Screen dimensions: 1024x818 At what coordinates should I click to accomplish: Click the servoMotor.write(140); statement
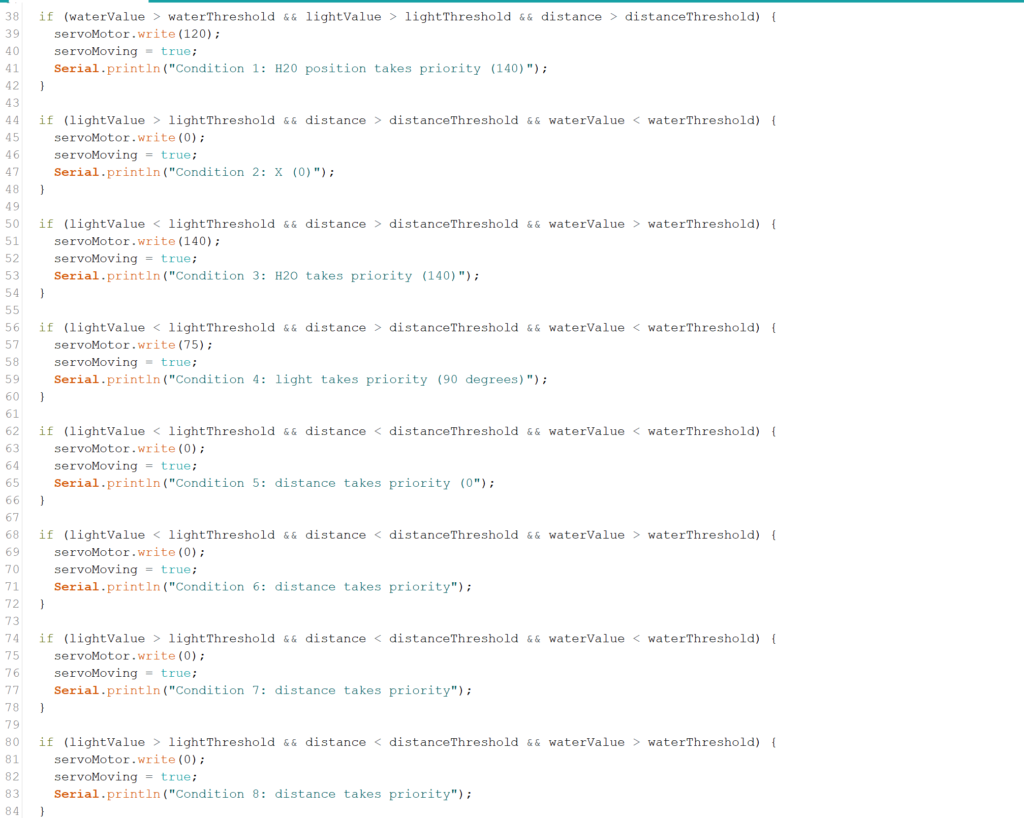137,242
